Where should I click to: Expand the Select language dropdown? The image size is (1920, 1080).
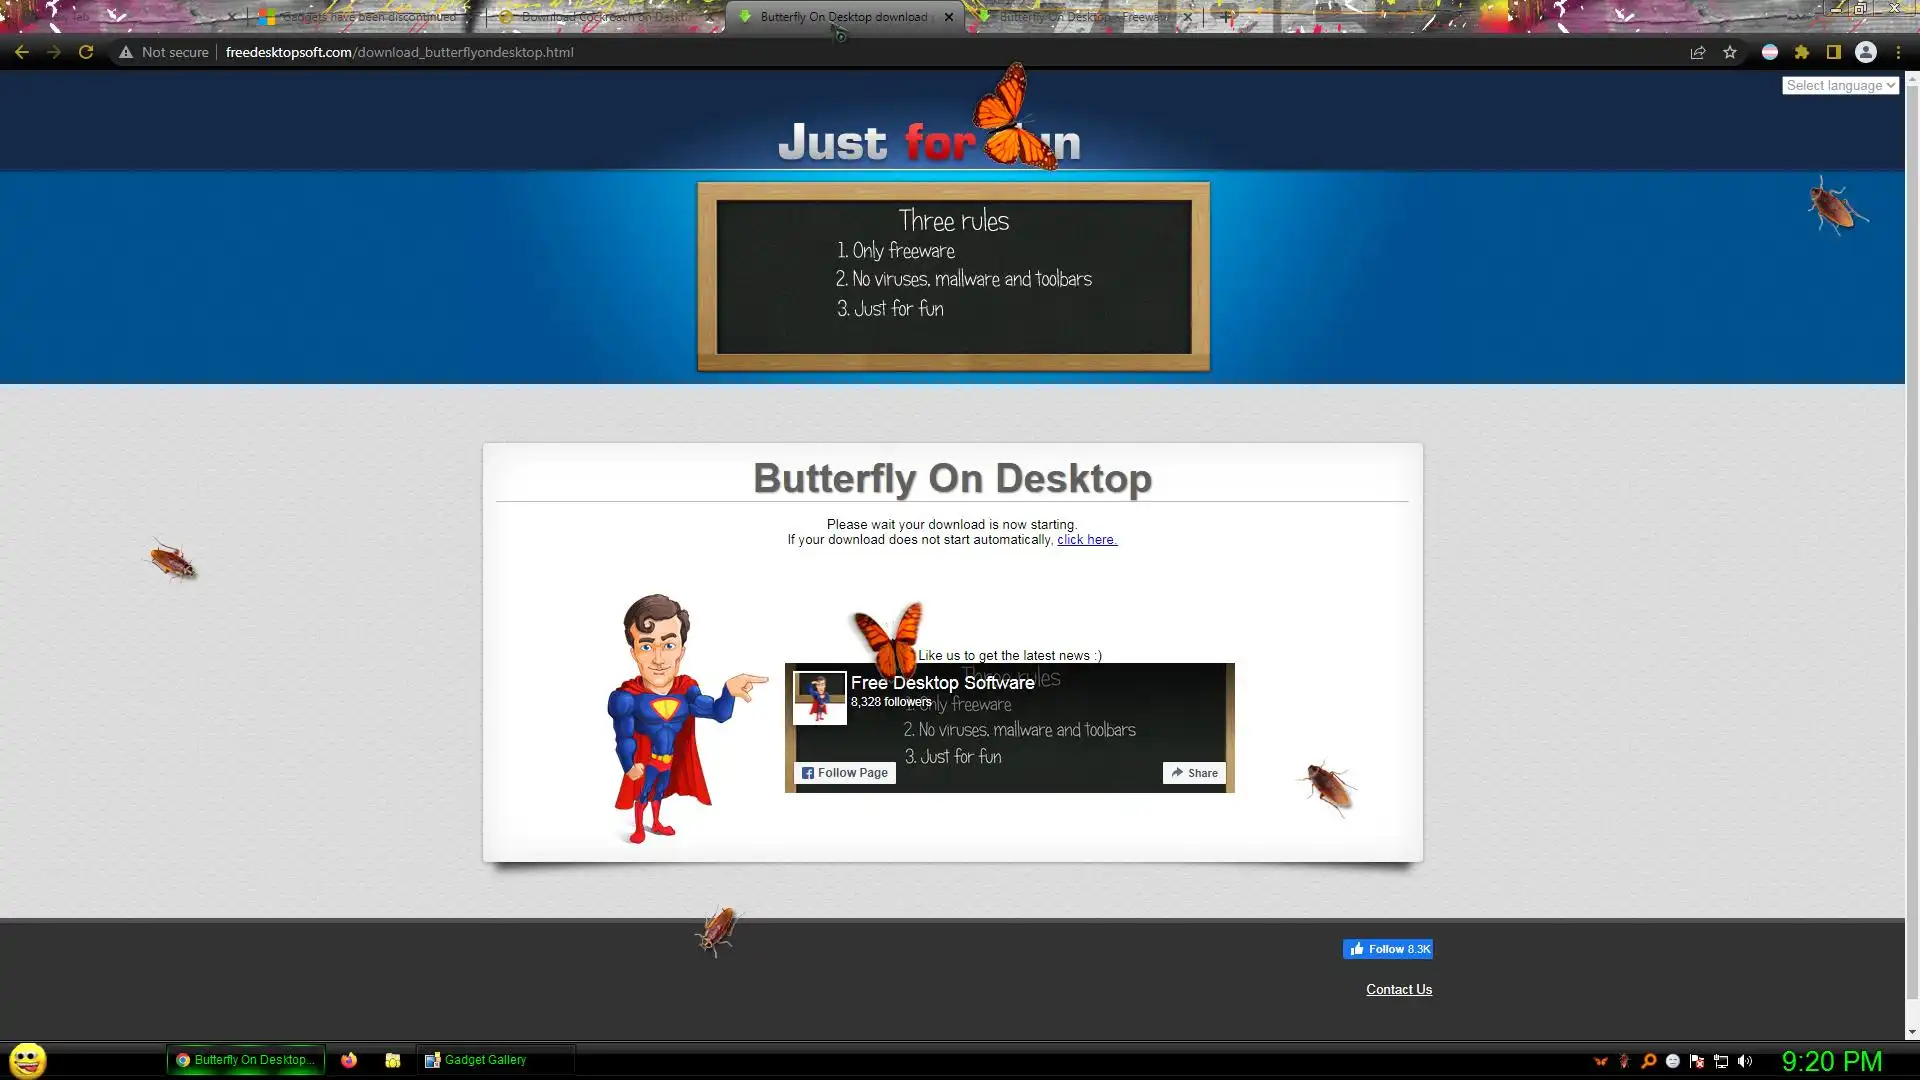pos(1840,86)
